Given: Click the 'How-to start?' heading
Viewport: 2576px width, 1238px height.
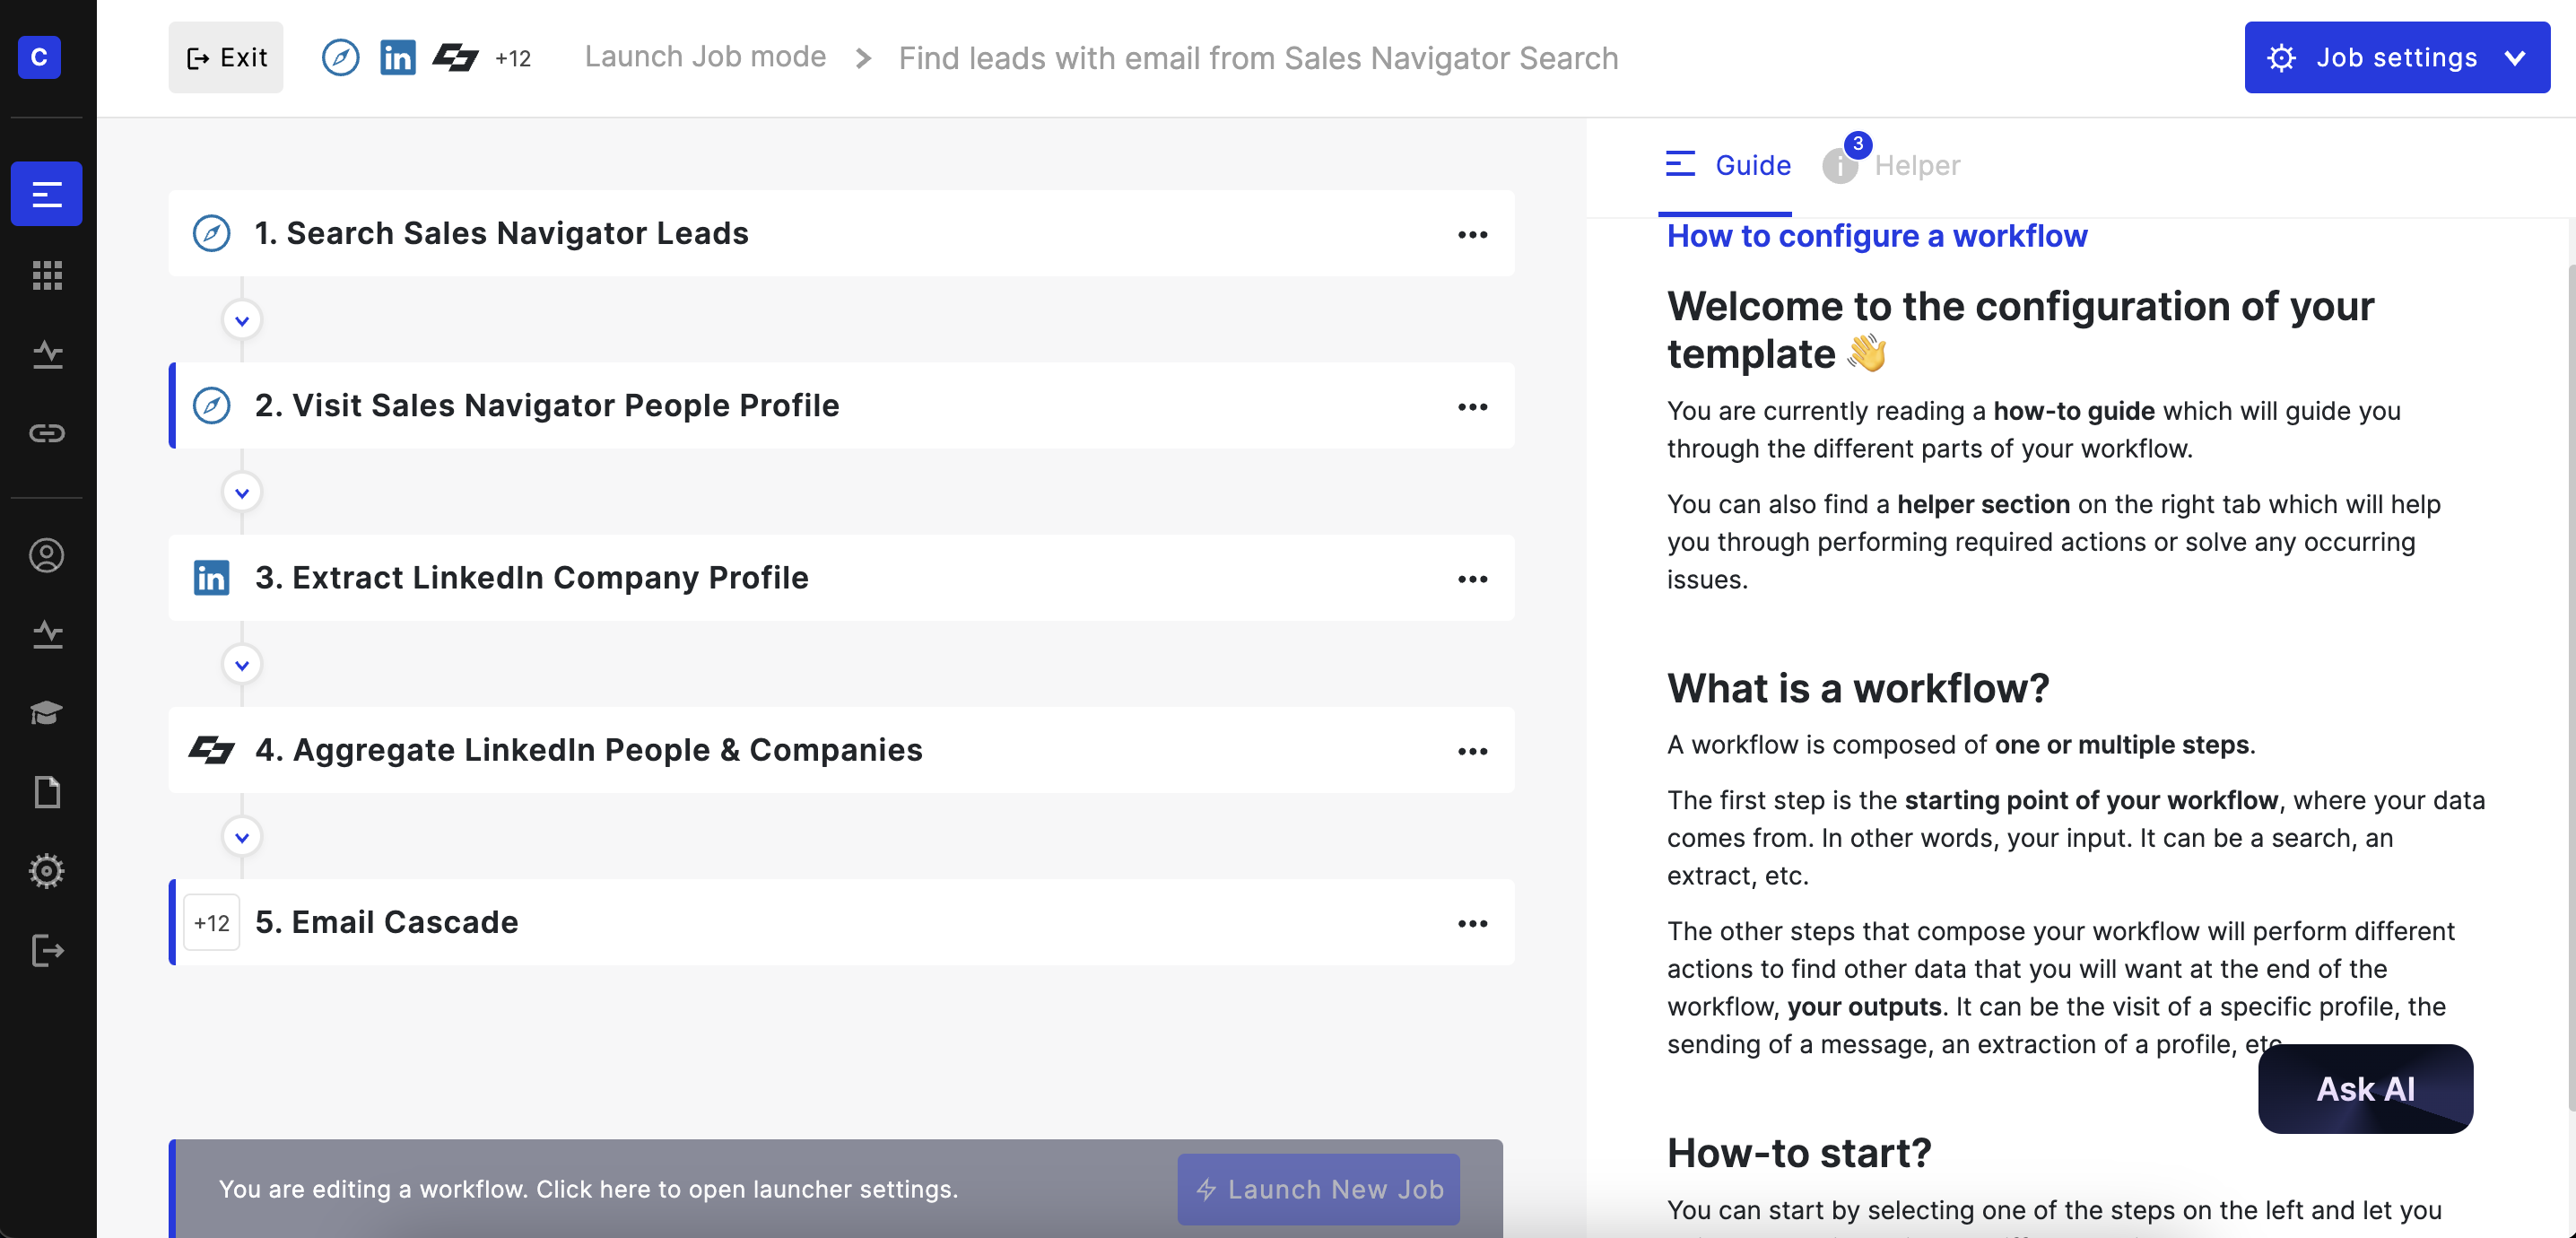Looking at the screenshot, I should click(1799, 1153).
